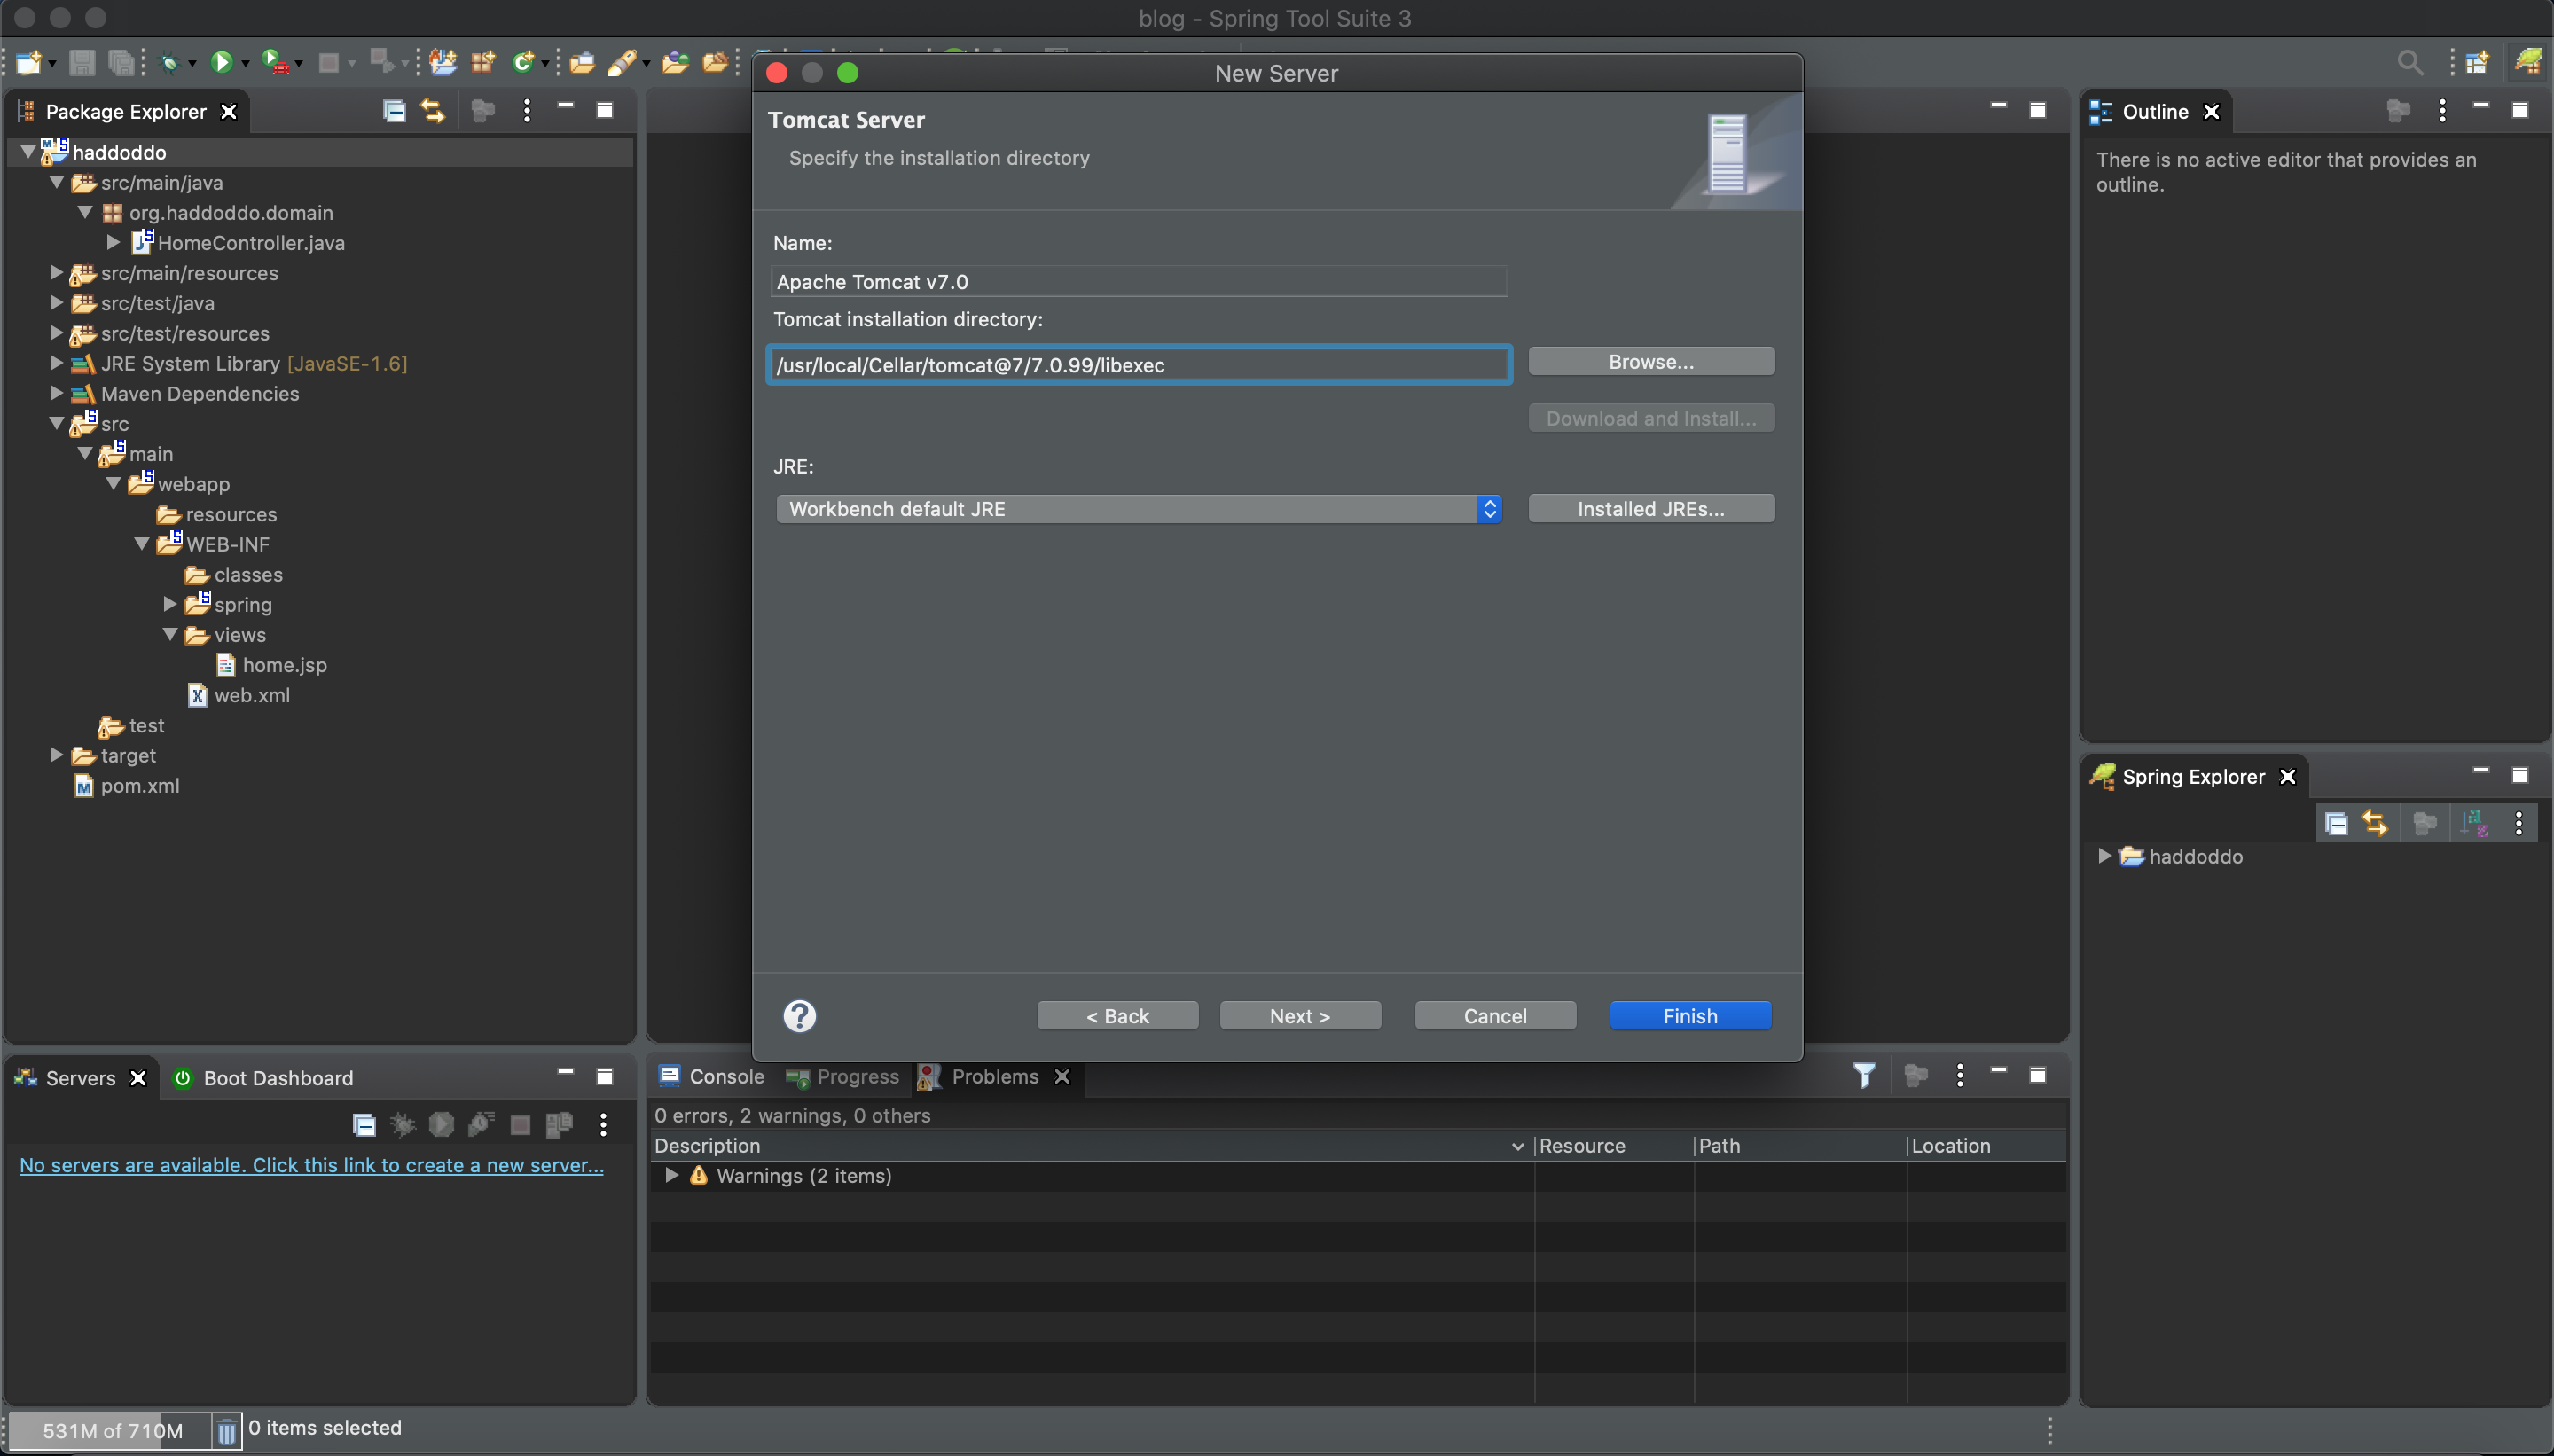Click the help question mark icon

tap(799, 1016)
